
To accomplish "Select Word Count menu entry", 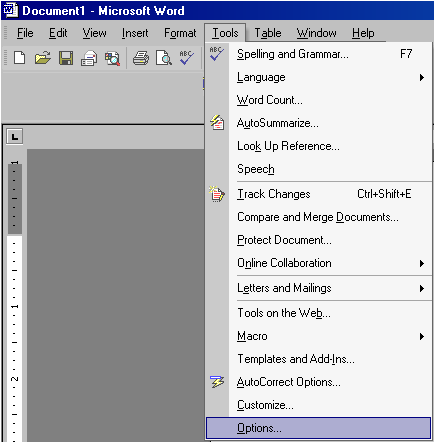I will coord(318,100).
